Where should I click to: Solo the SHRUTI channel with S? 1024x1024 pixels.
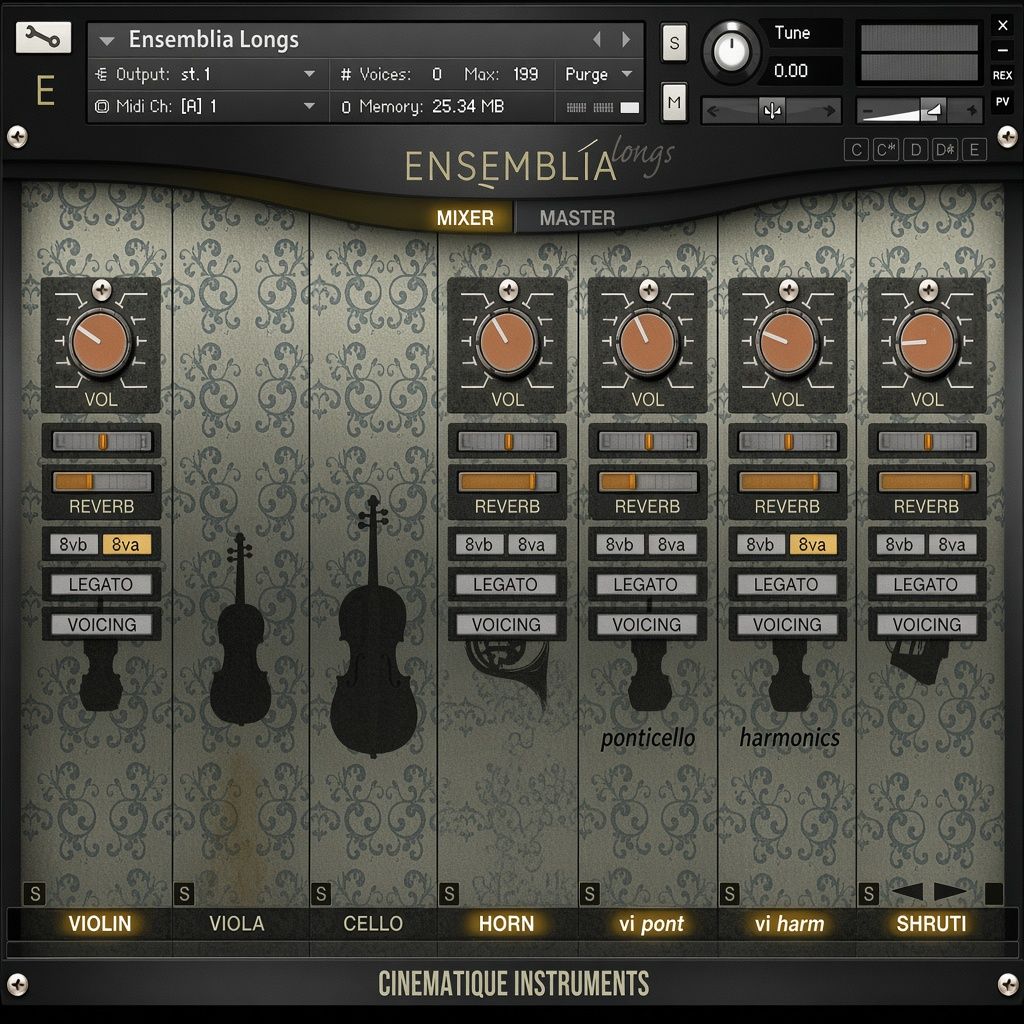click(x=869, y=893)
